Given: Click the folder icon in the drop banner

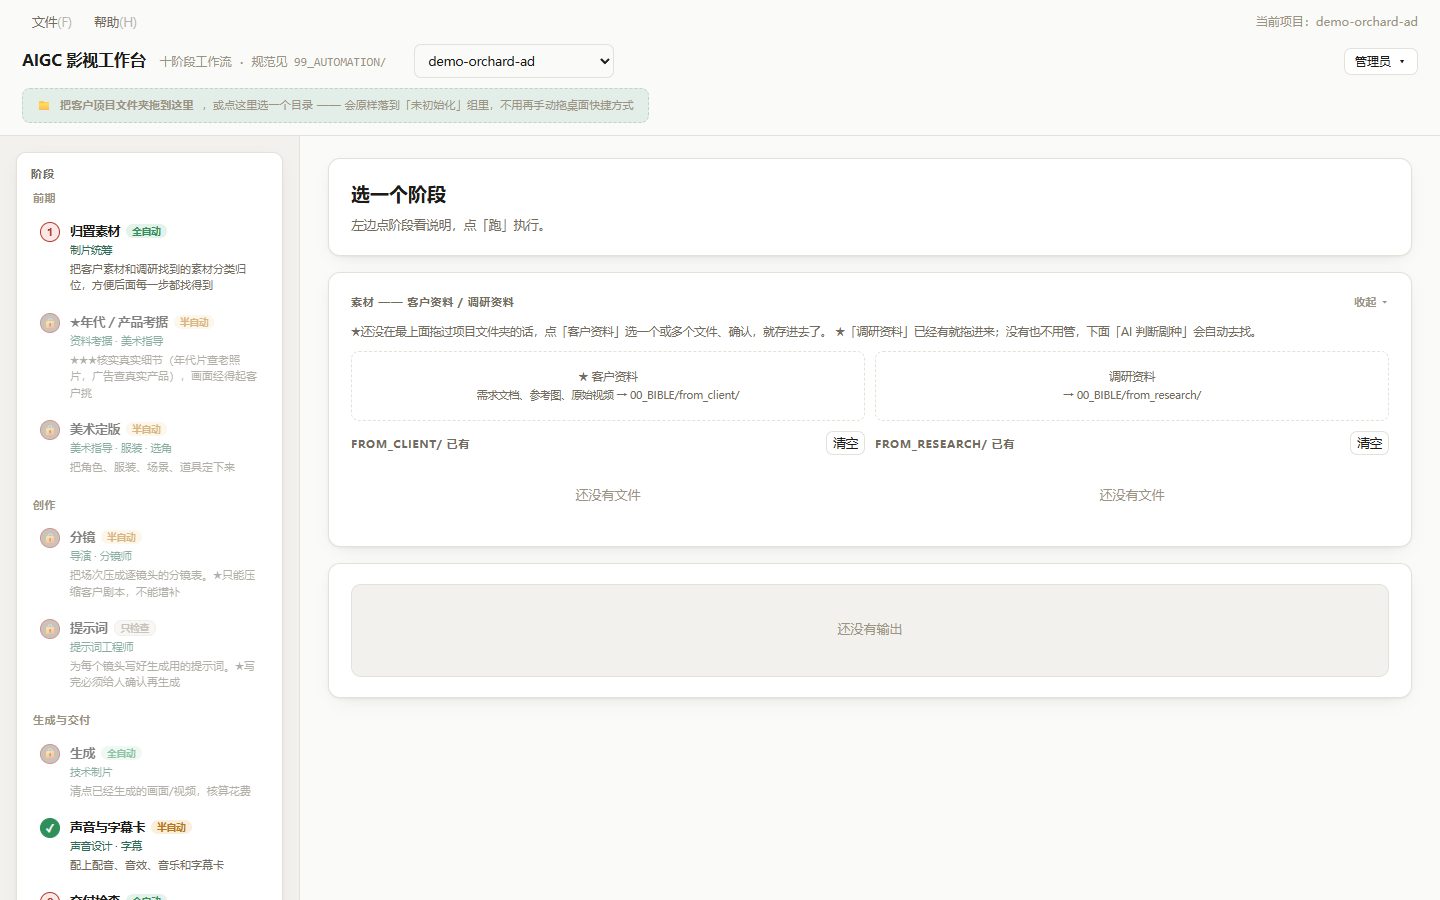Looking at the screenshot, I should 44,105.
